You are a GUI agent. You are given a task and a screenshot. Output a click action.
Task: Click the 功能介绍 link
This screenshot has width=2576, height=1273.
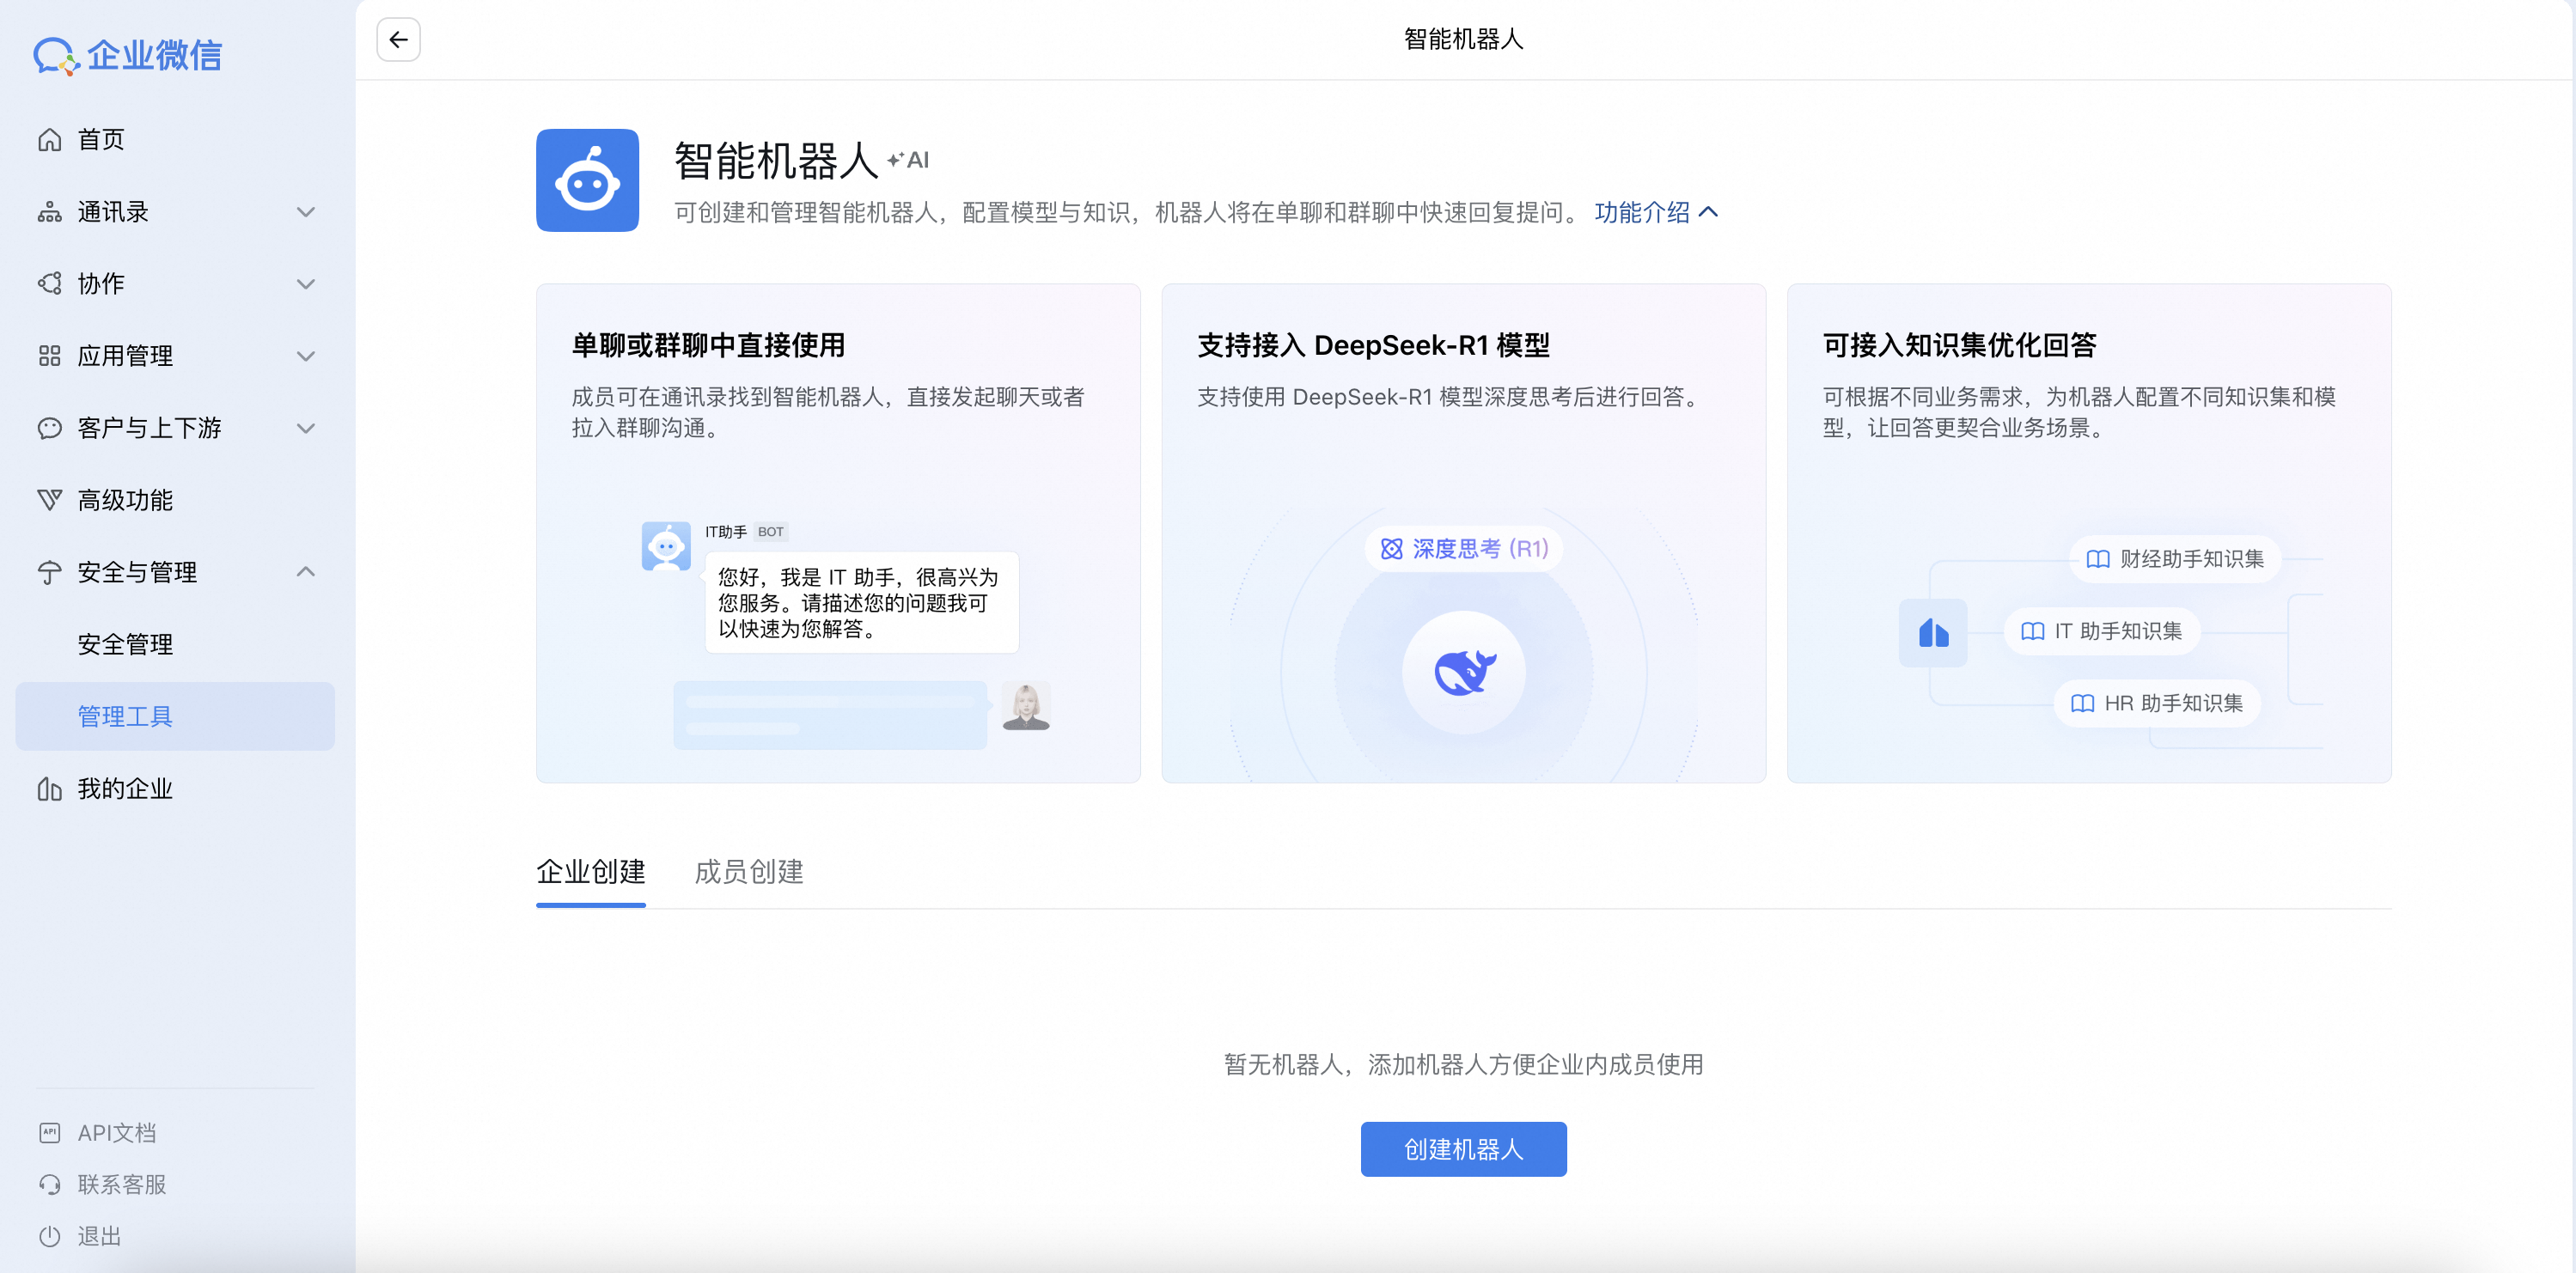(1642, 212)
